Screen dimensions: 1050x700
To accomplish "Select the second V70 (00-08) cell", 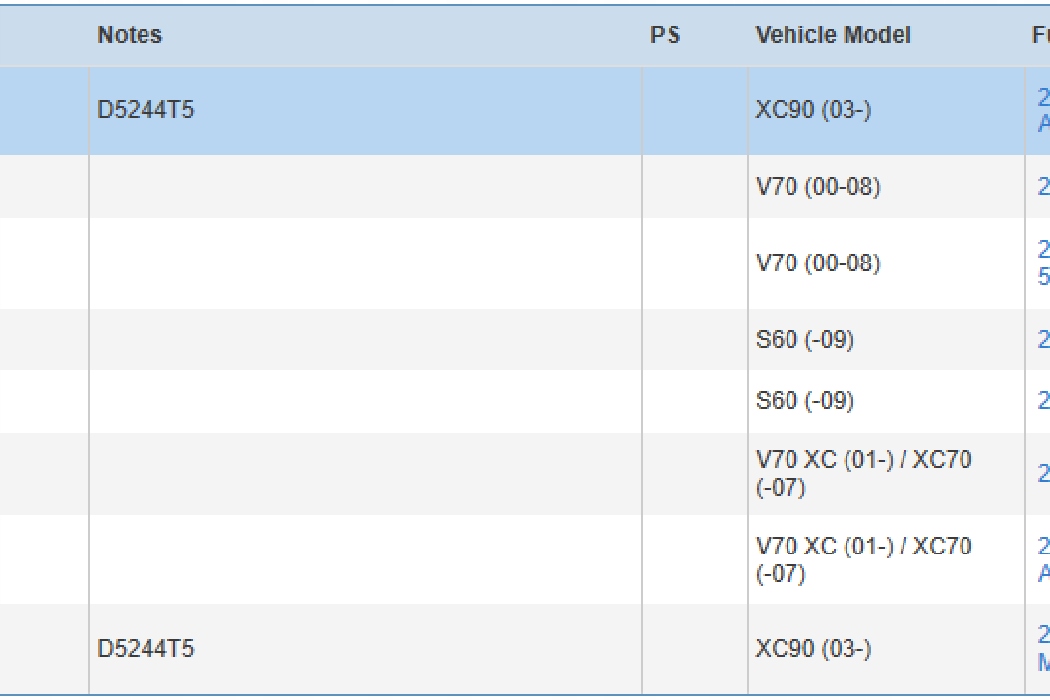I will pyautogui.click(x=818, y=263).
